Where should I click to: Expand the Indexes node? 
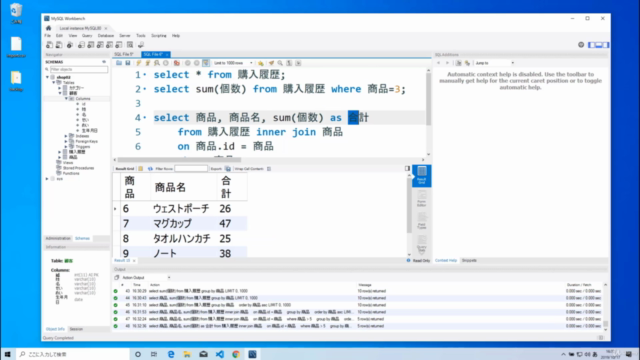[x=66, y=136]
